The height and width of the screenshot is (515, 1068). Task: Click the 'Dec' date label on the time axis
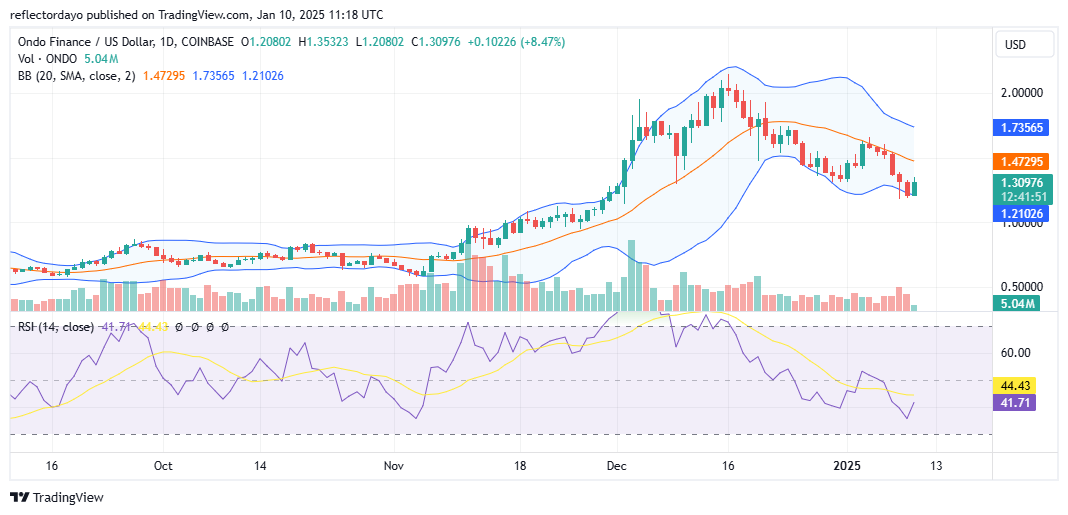(x=616, y=467)
